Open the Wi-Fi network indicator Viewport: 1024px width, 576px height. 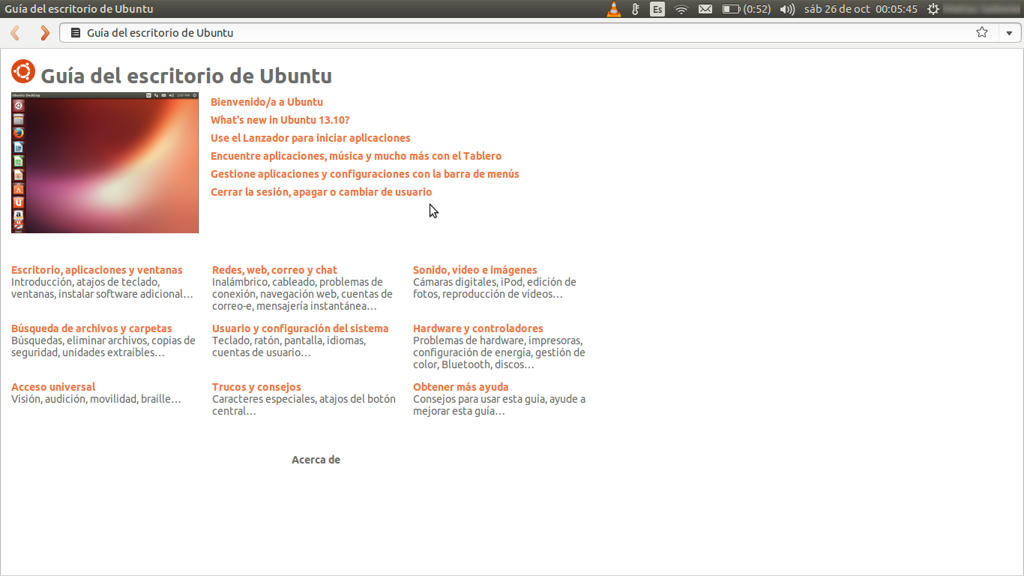pos(681,9)
